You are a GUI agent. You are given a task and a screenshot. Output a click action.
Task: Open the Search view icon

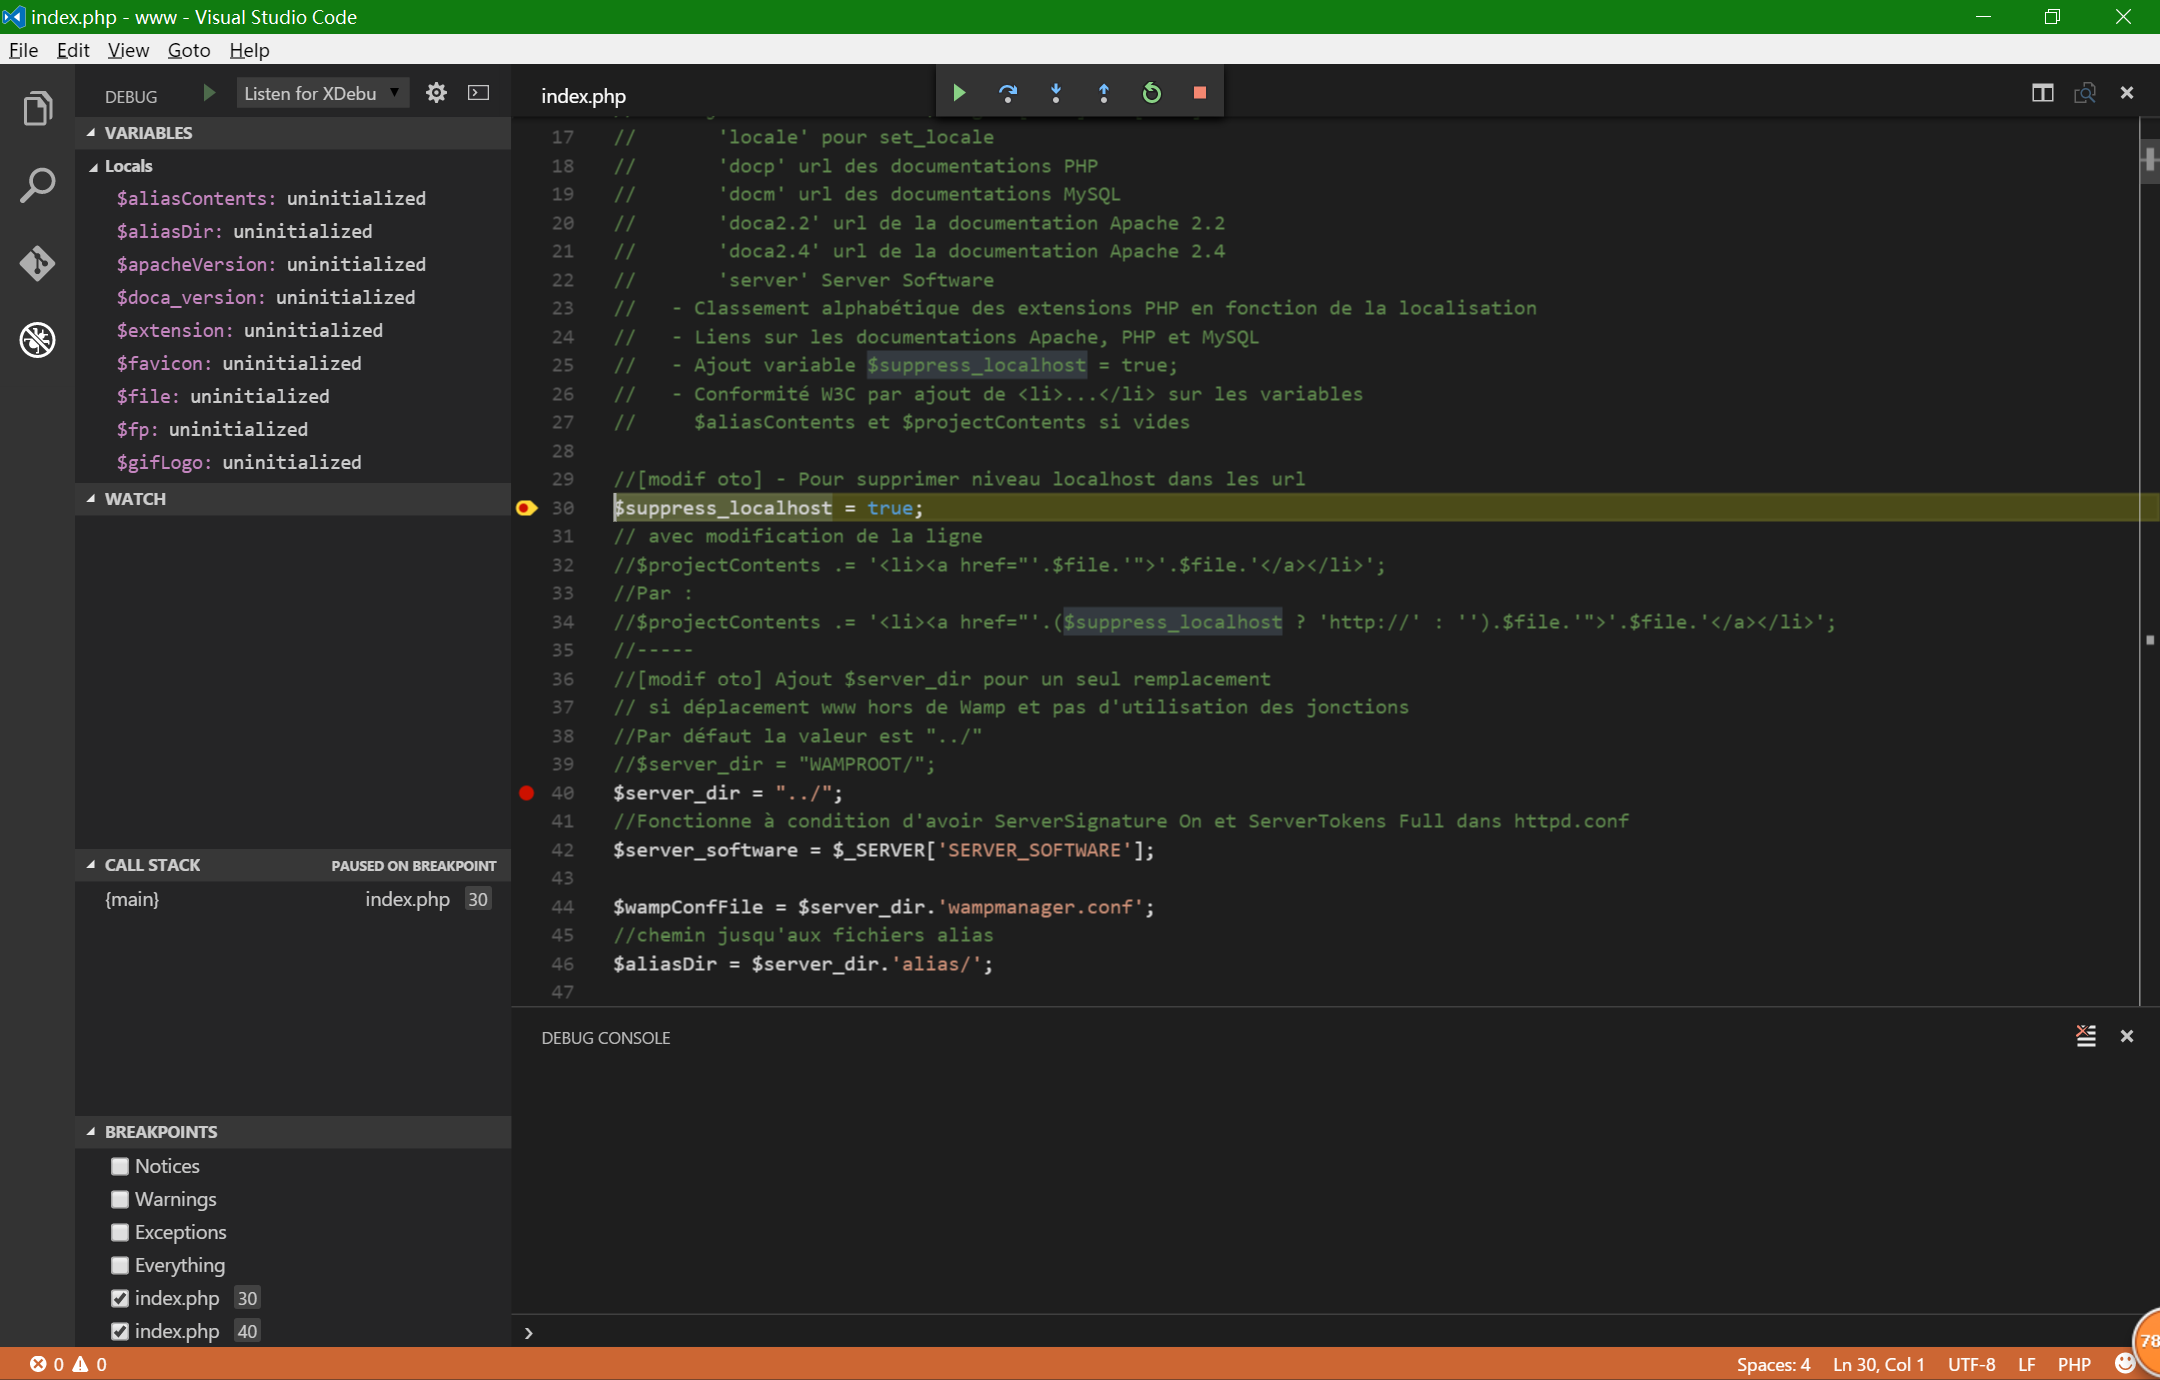click(37, 185)
